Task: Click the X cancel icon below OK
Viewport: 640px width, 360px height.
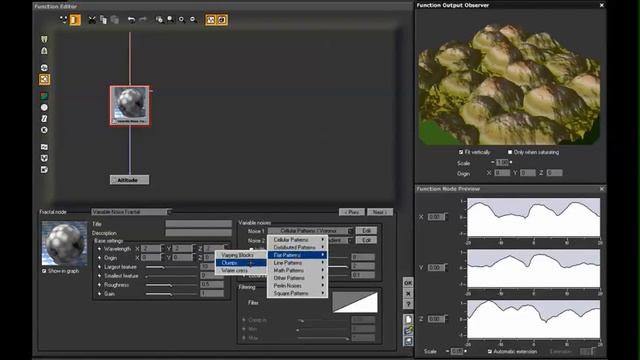Action: 408,293
